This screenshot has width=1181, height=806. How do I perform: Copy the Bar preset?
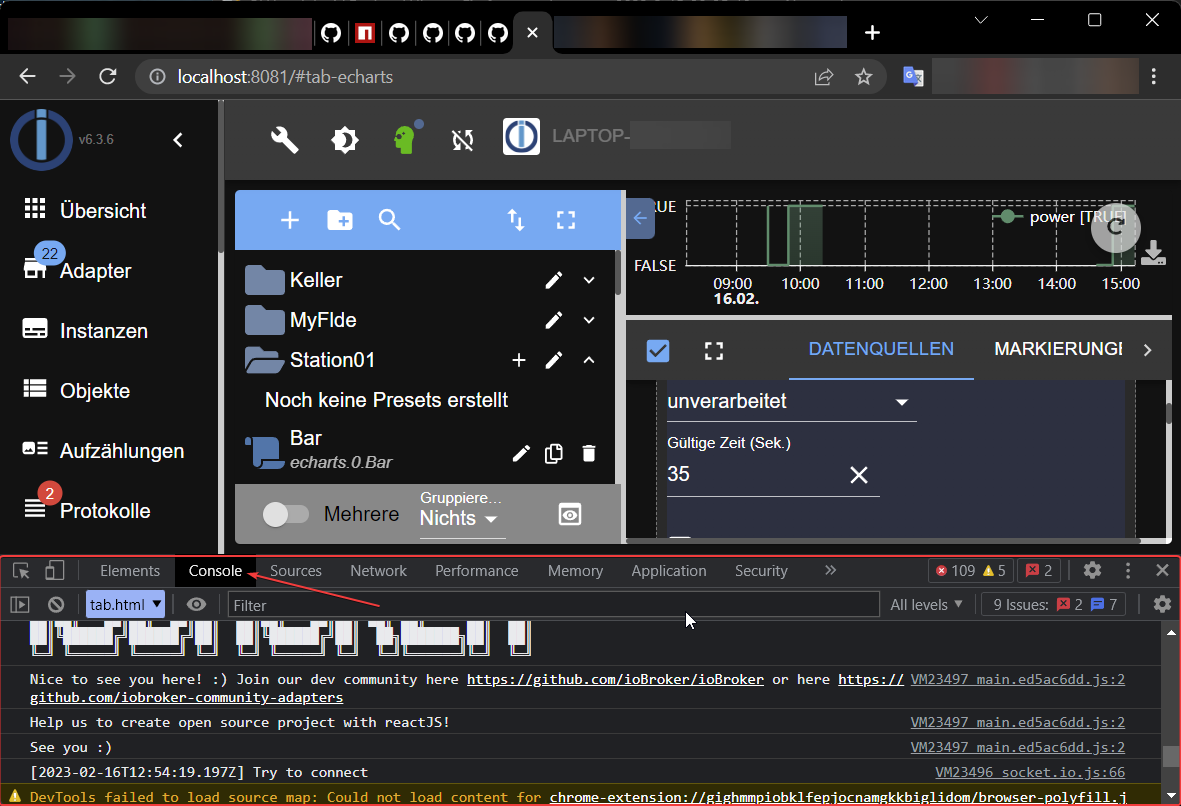554,453
